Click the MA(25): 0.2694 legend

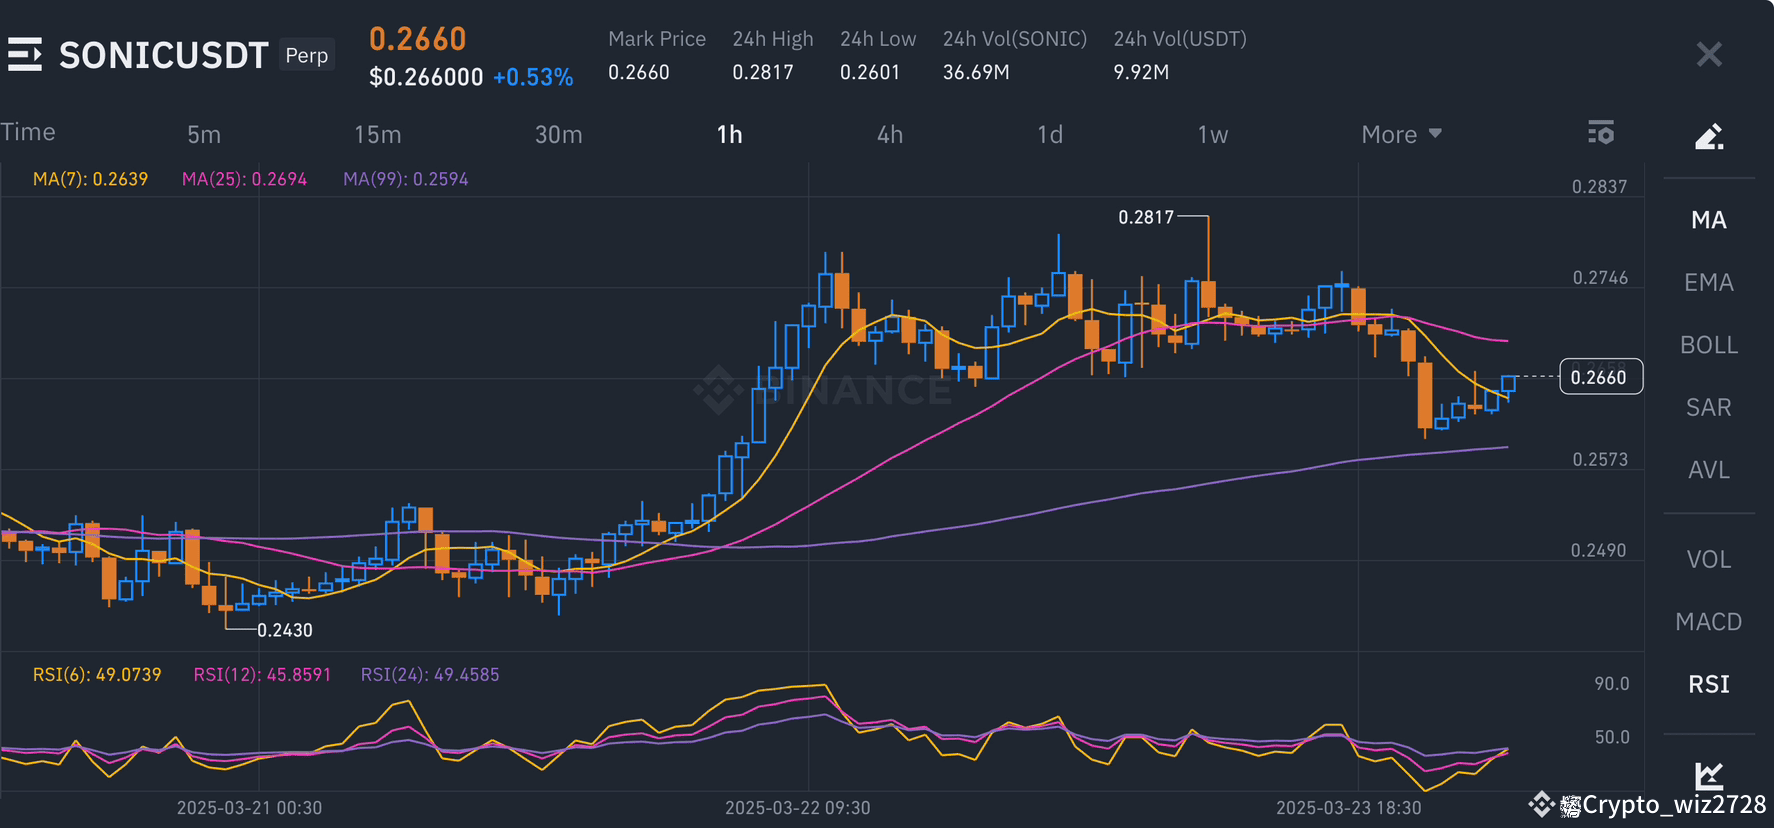click(244, 179)
